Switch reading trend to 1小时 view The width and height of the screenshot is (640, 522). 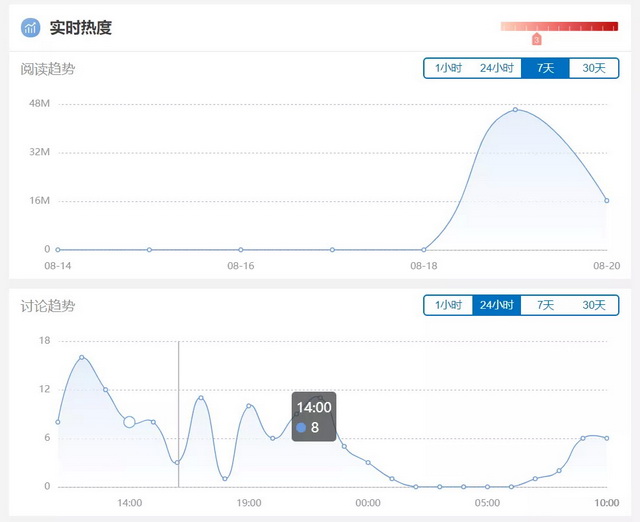pos(448,68)
